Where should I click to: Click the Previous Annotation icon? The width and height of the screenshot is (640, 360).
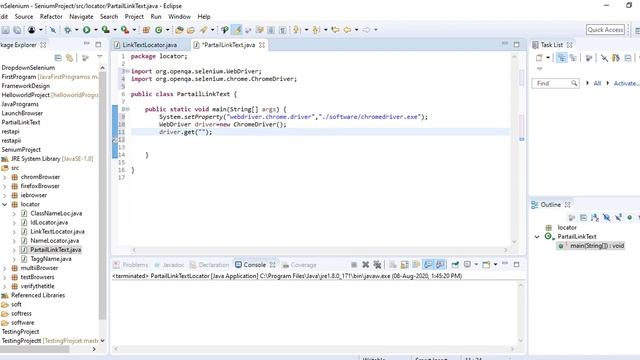click(x=316, y=30)
